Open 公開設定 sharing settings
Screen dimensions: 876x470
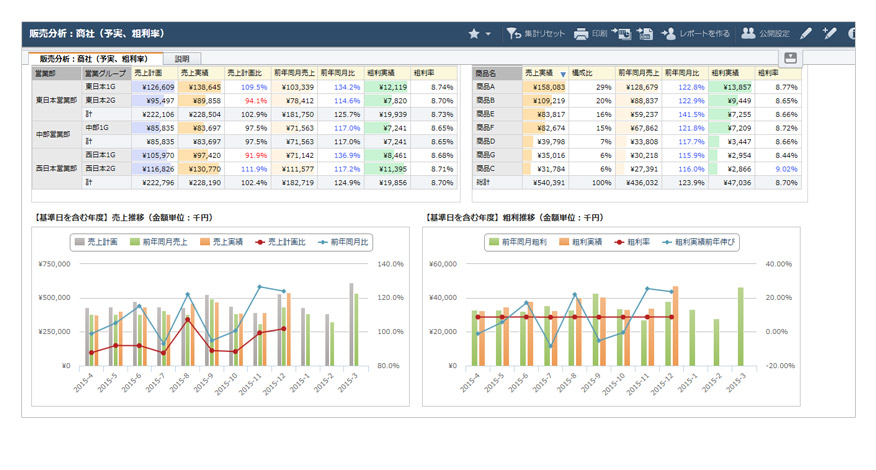(x=765, y=34)
